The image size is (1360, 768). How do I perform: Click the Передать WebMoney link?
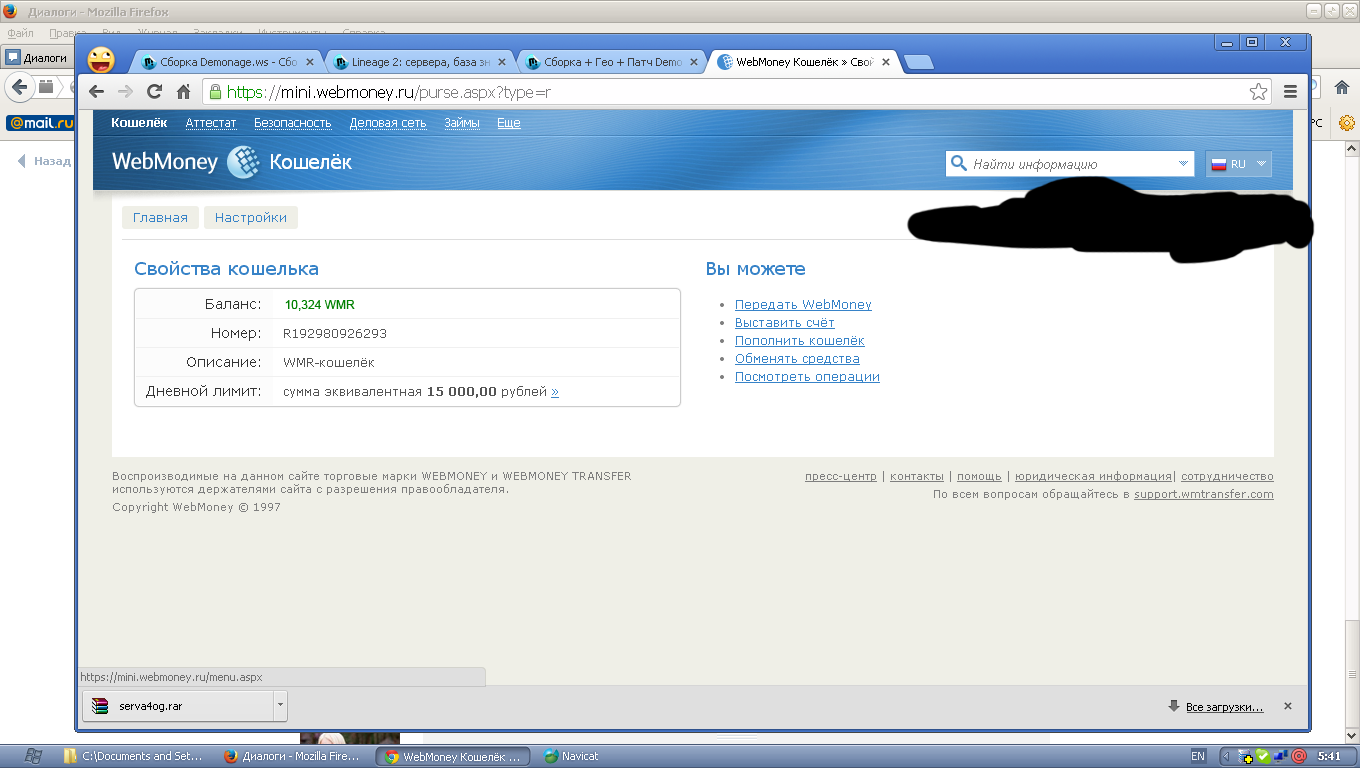point(803,305)
